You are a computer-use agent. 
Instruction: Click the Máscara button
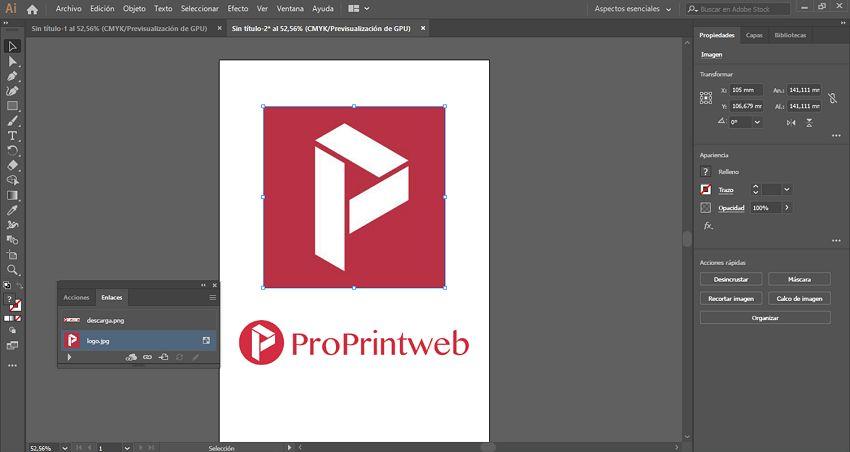[799, 280]
